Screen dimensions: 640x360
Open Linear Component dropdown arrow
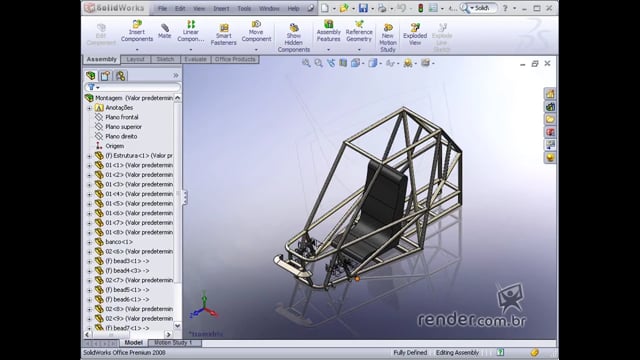tap(191, 50)
